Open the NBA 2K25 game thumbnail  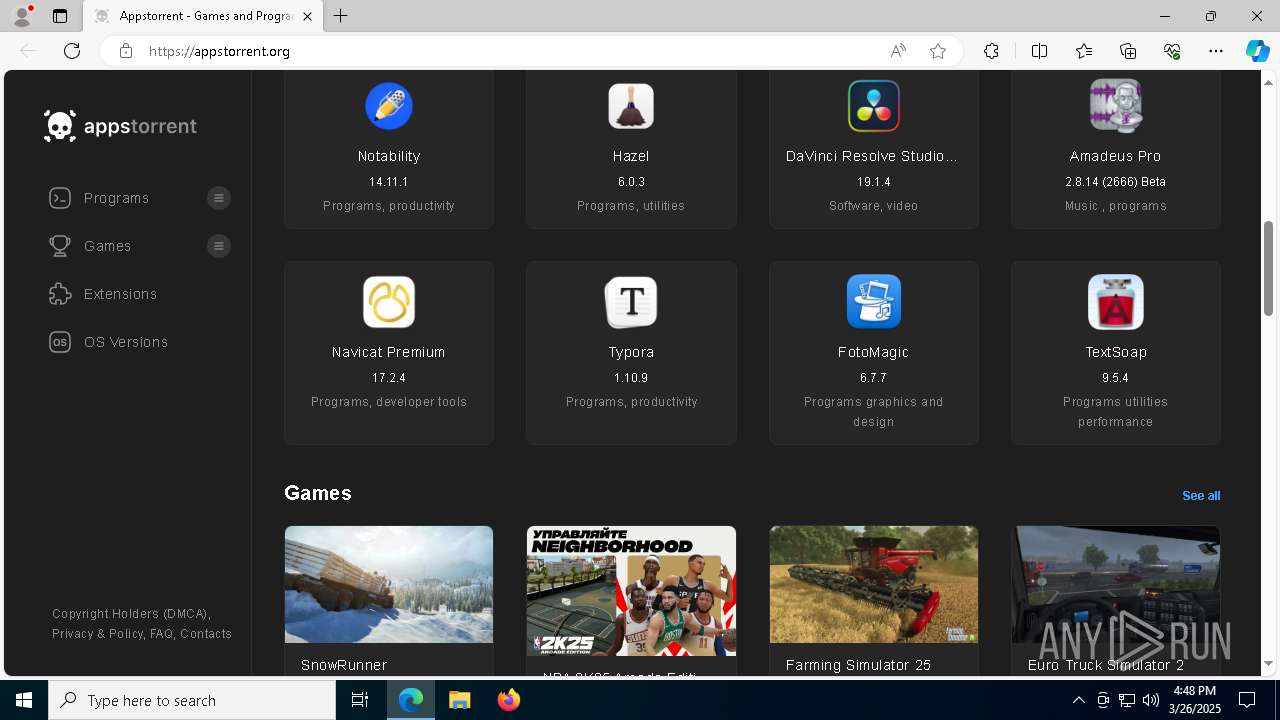(631, 591)
